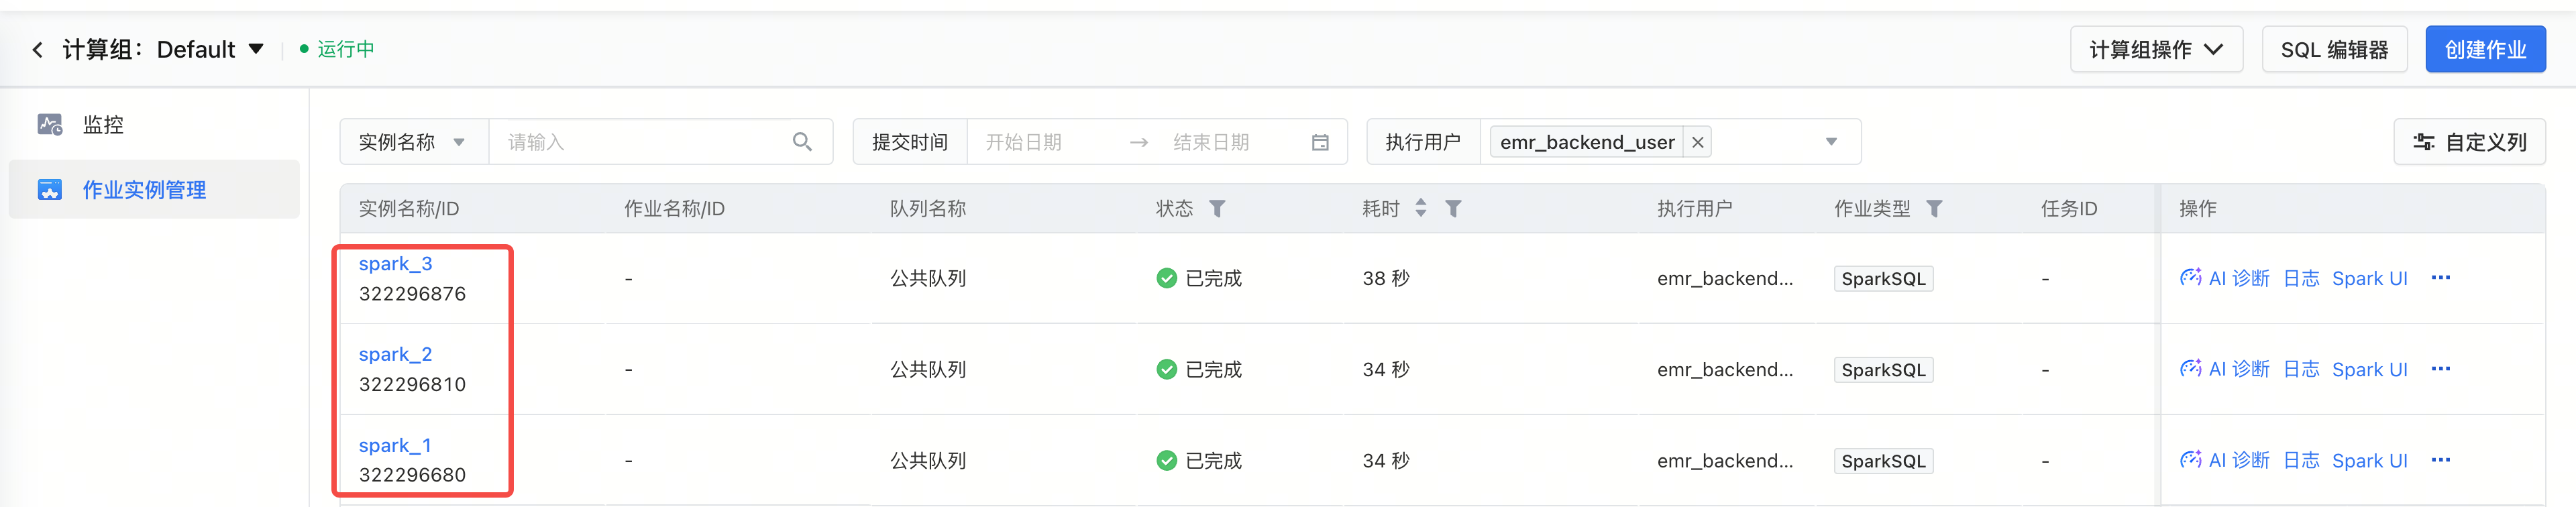The height and width of the screenshot is (507, 2576).
Task: Open the spark_2 instance link
Action: [x=395, y=355]
